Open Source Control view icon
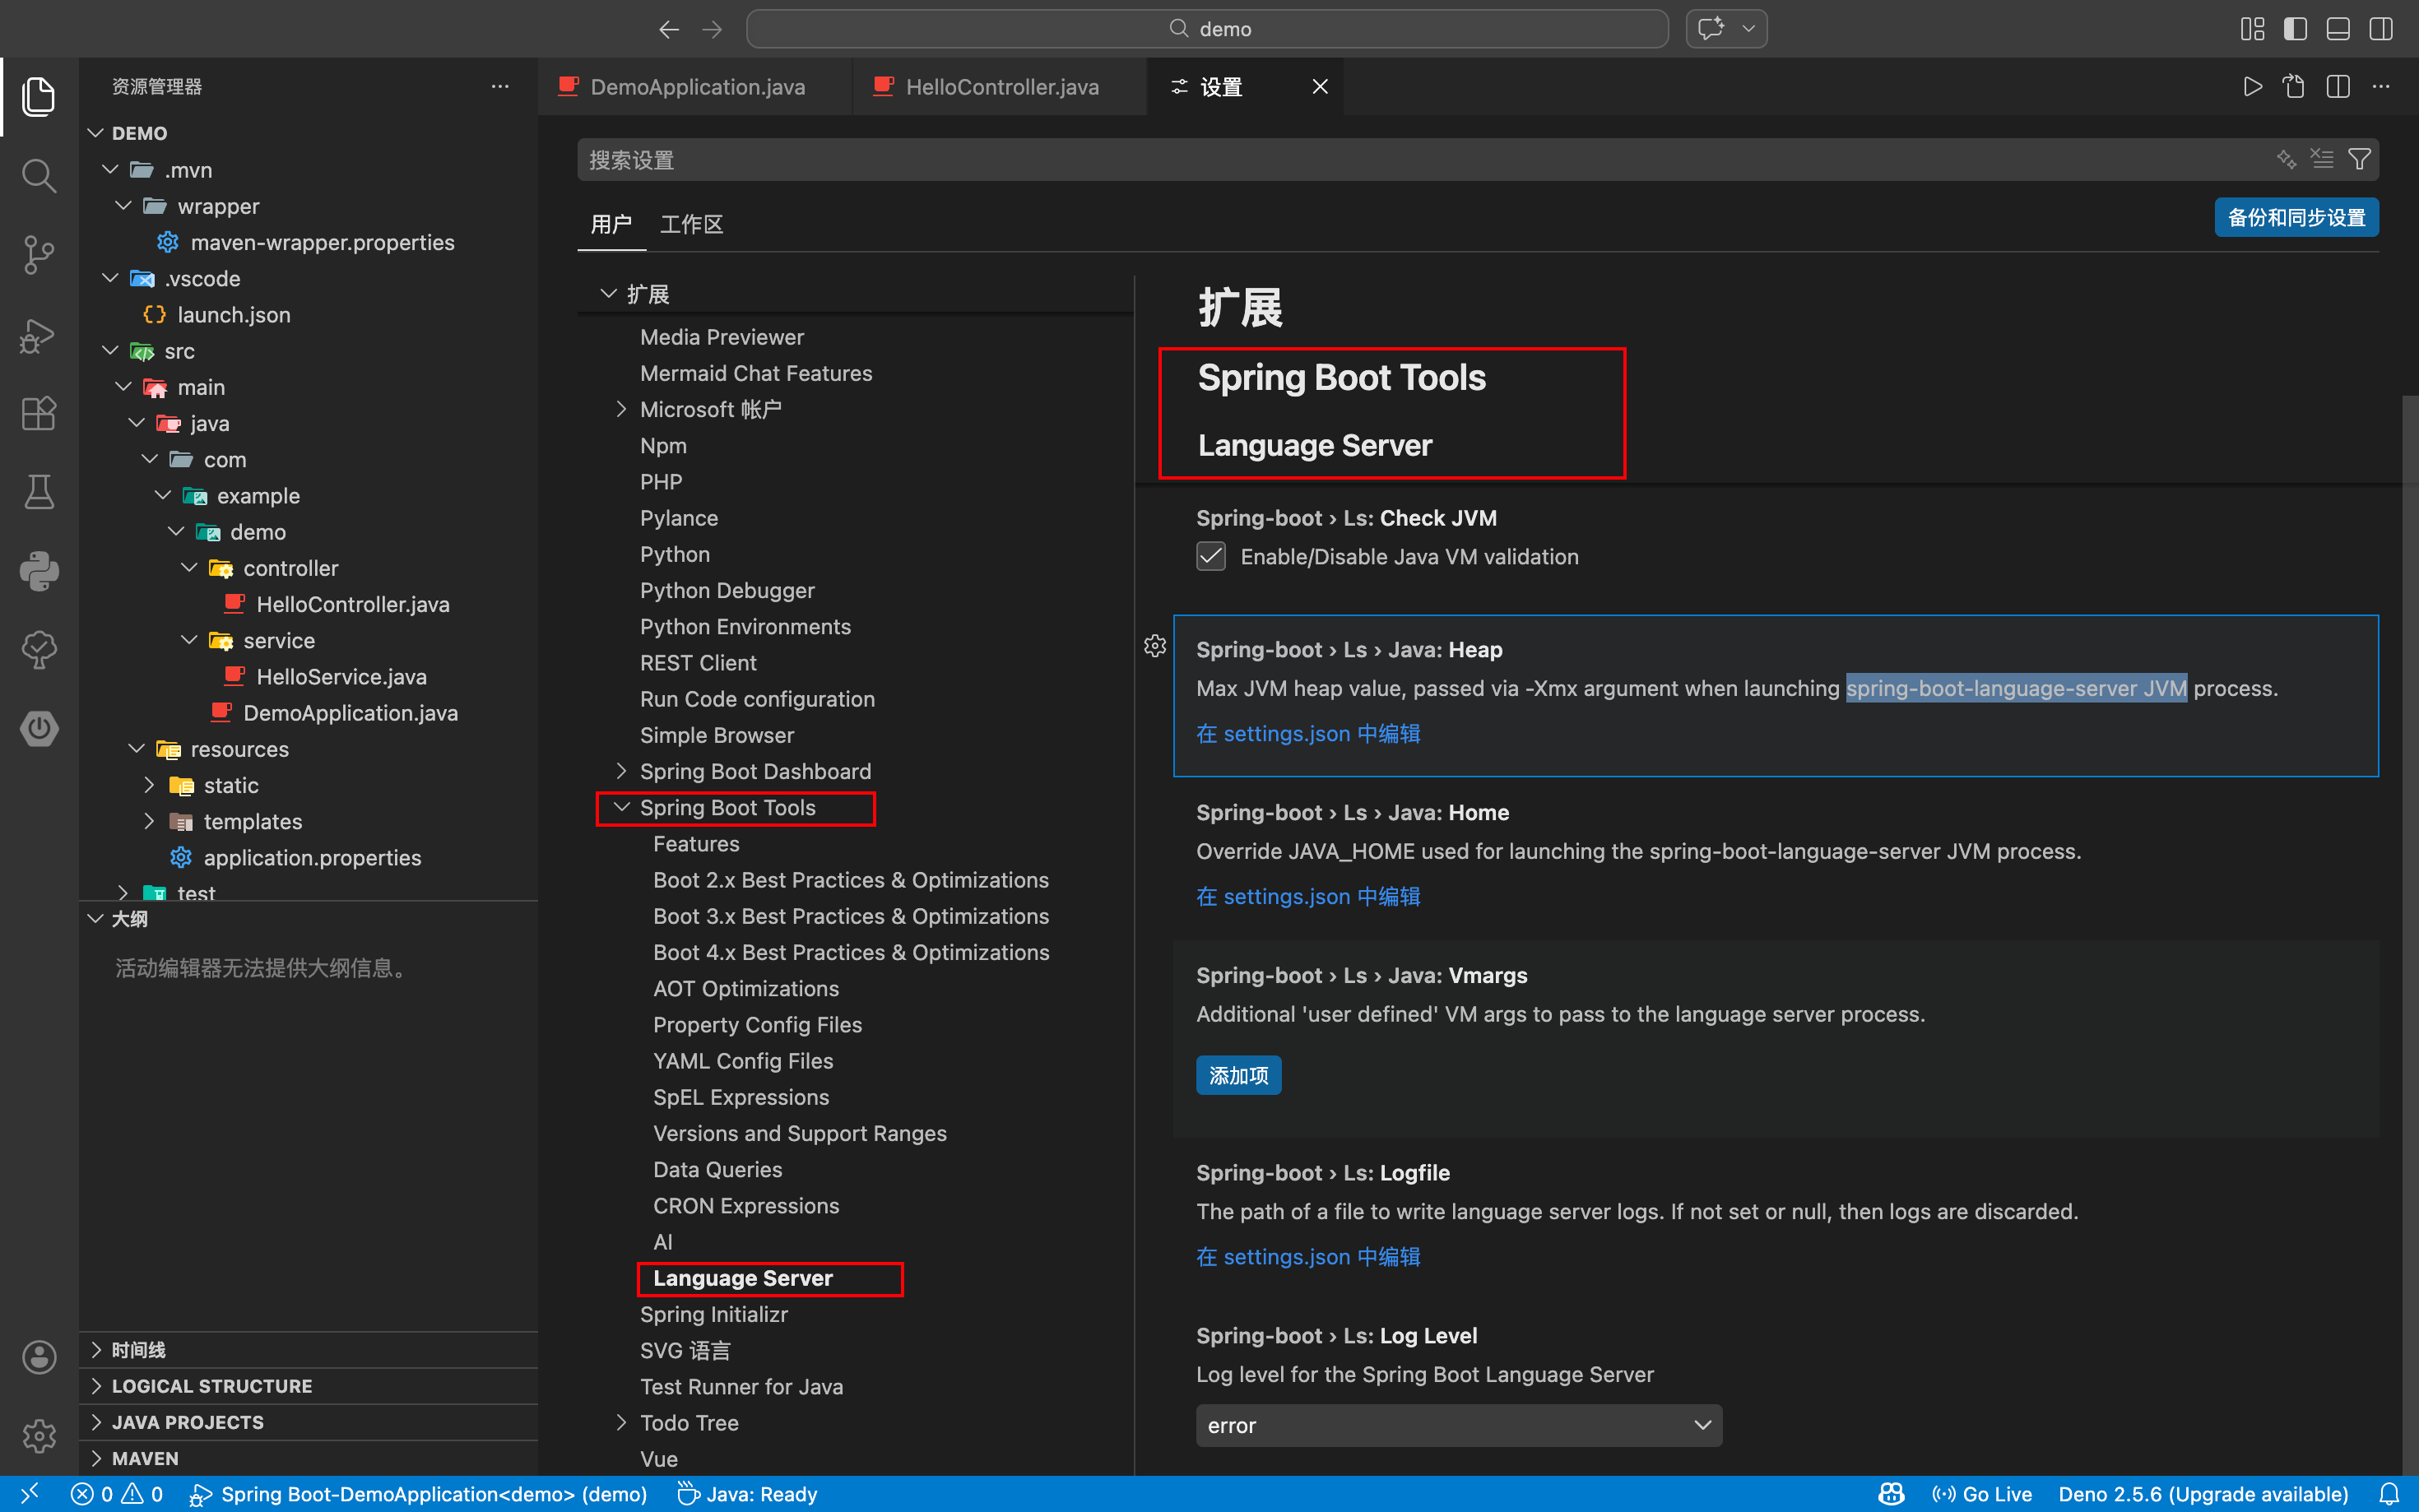 38,254
